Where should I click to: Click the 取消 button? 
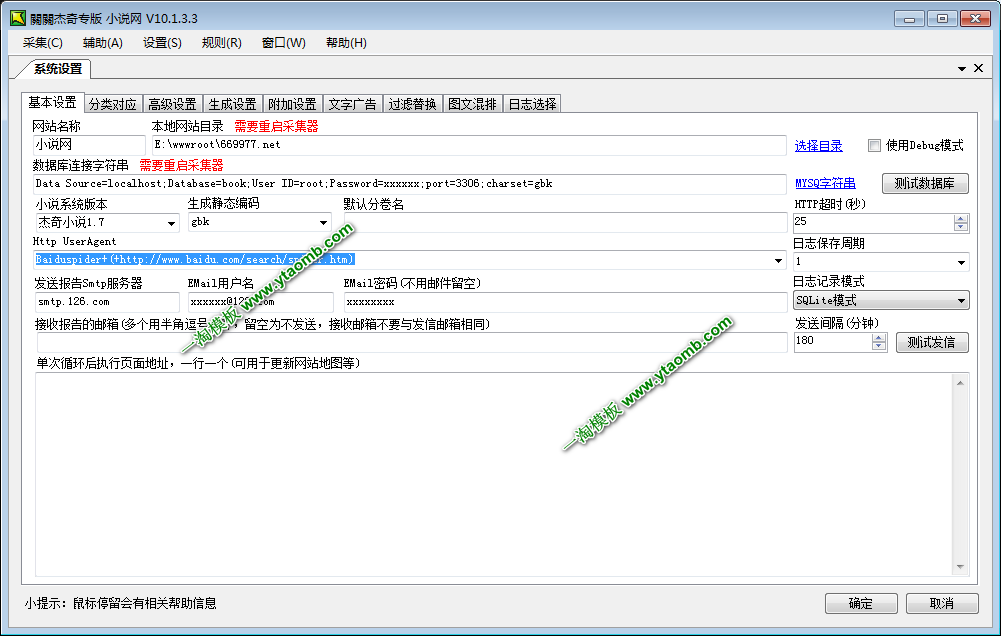(x=942, y=603)
